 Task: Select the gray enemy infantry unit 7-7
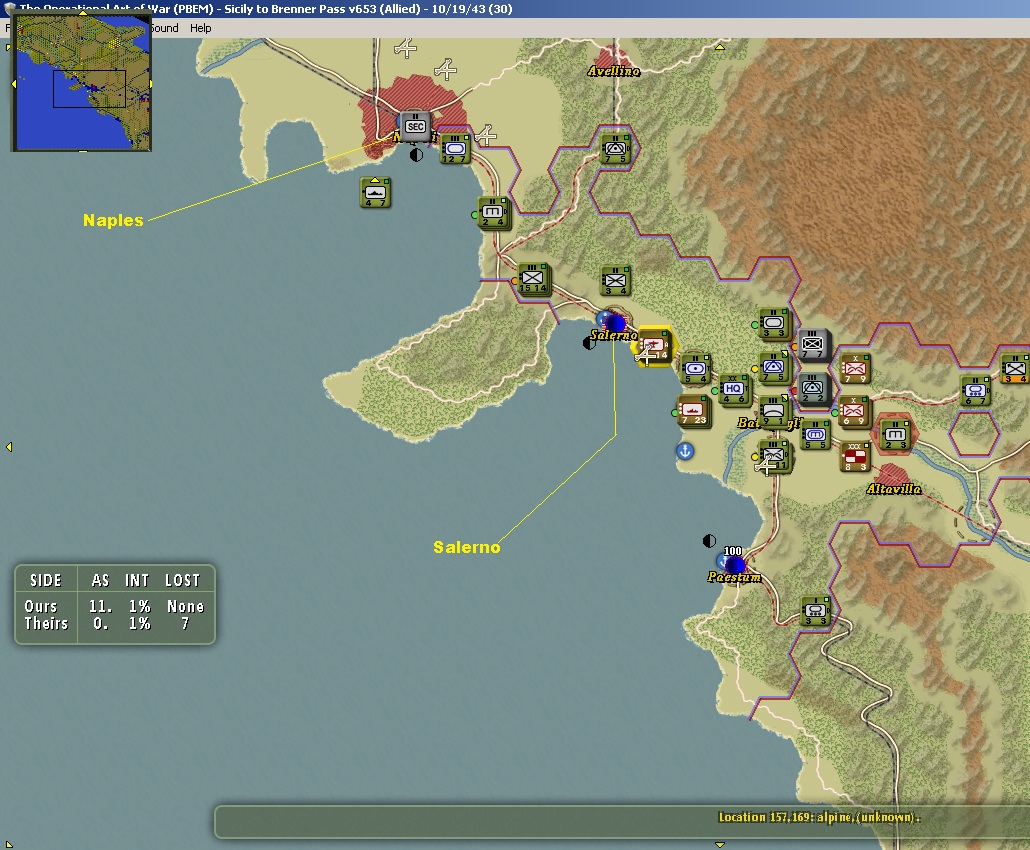(813, 345)
